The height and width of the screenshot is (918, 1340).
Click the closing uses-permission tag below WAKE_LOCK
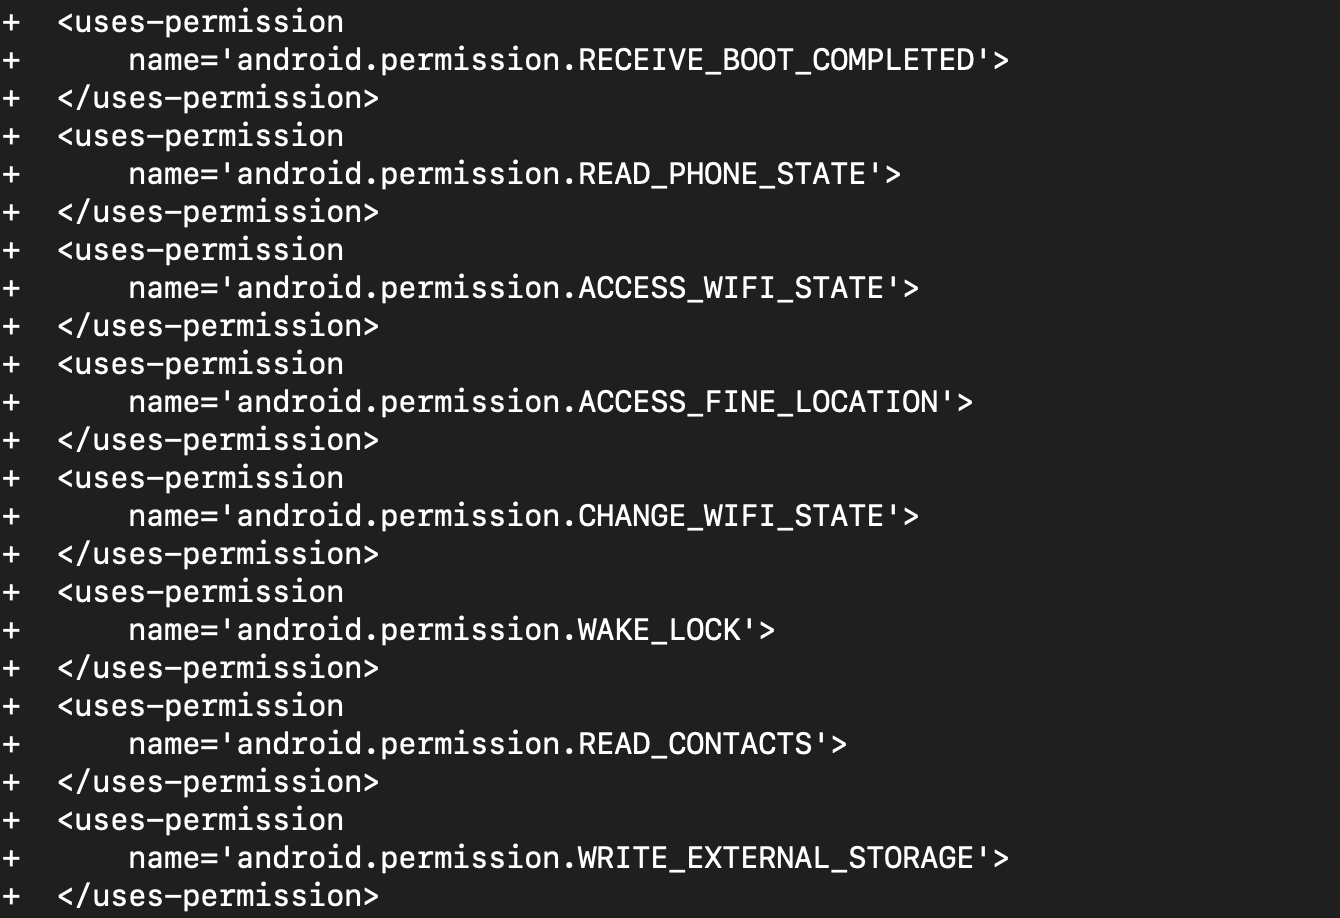(x=218, y=668)
